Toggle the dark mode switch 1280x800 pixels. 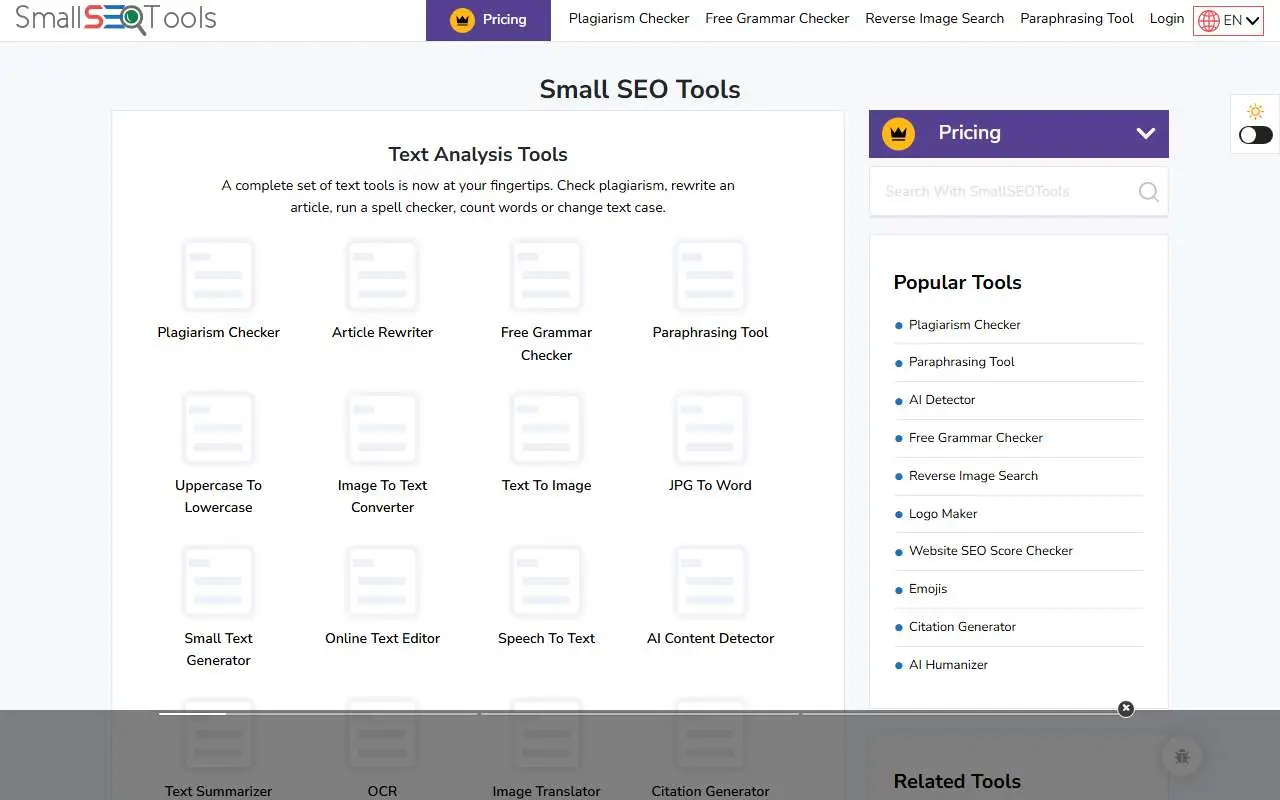click(1256, 135)
